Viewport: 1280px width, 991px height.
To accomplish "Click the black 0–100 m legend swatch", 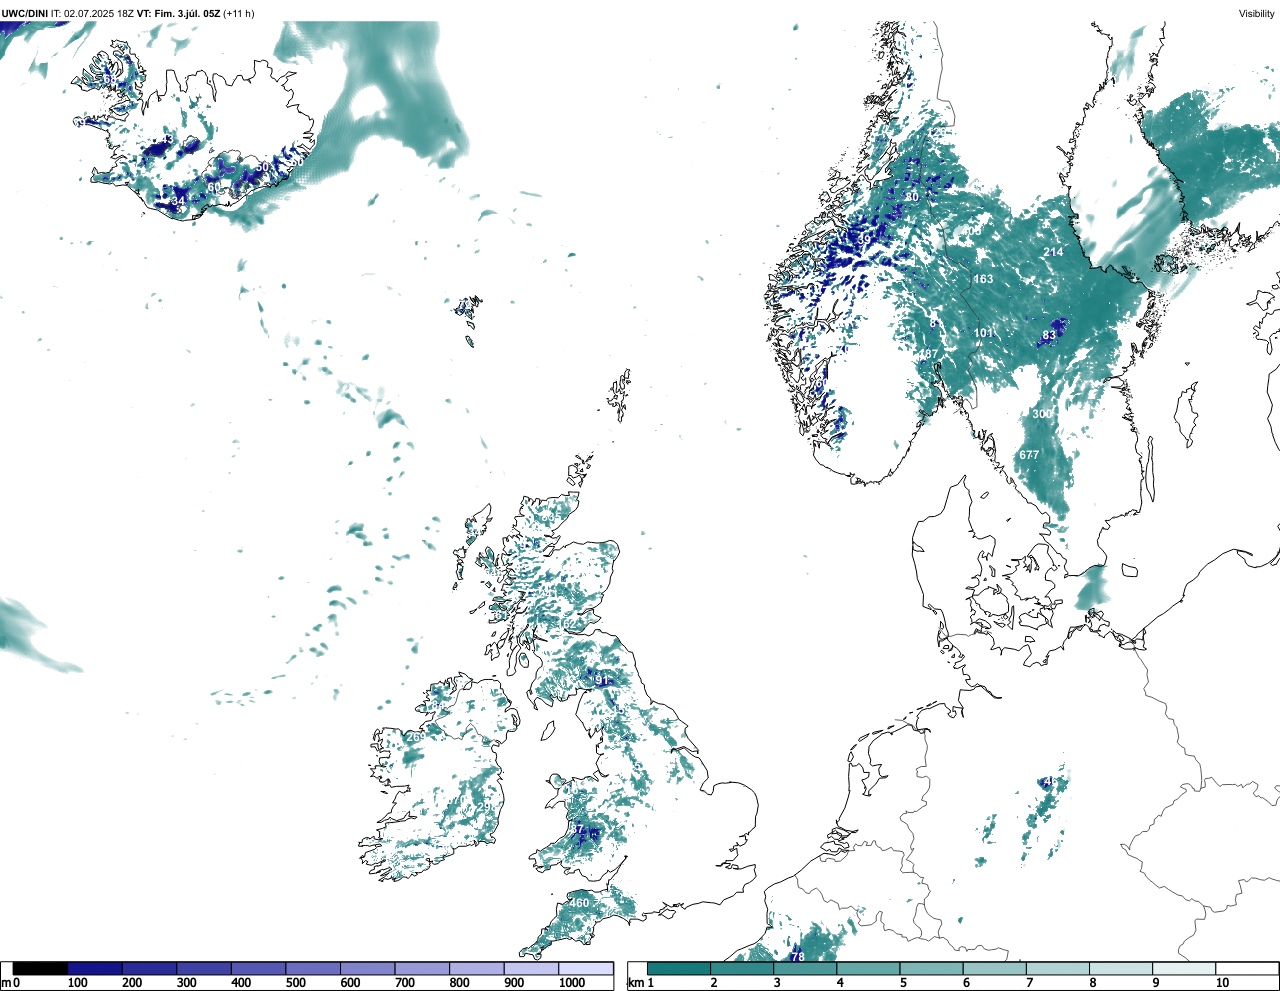I will tap(40, 968).
